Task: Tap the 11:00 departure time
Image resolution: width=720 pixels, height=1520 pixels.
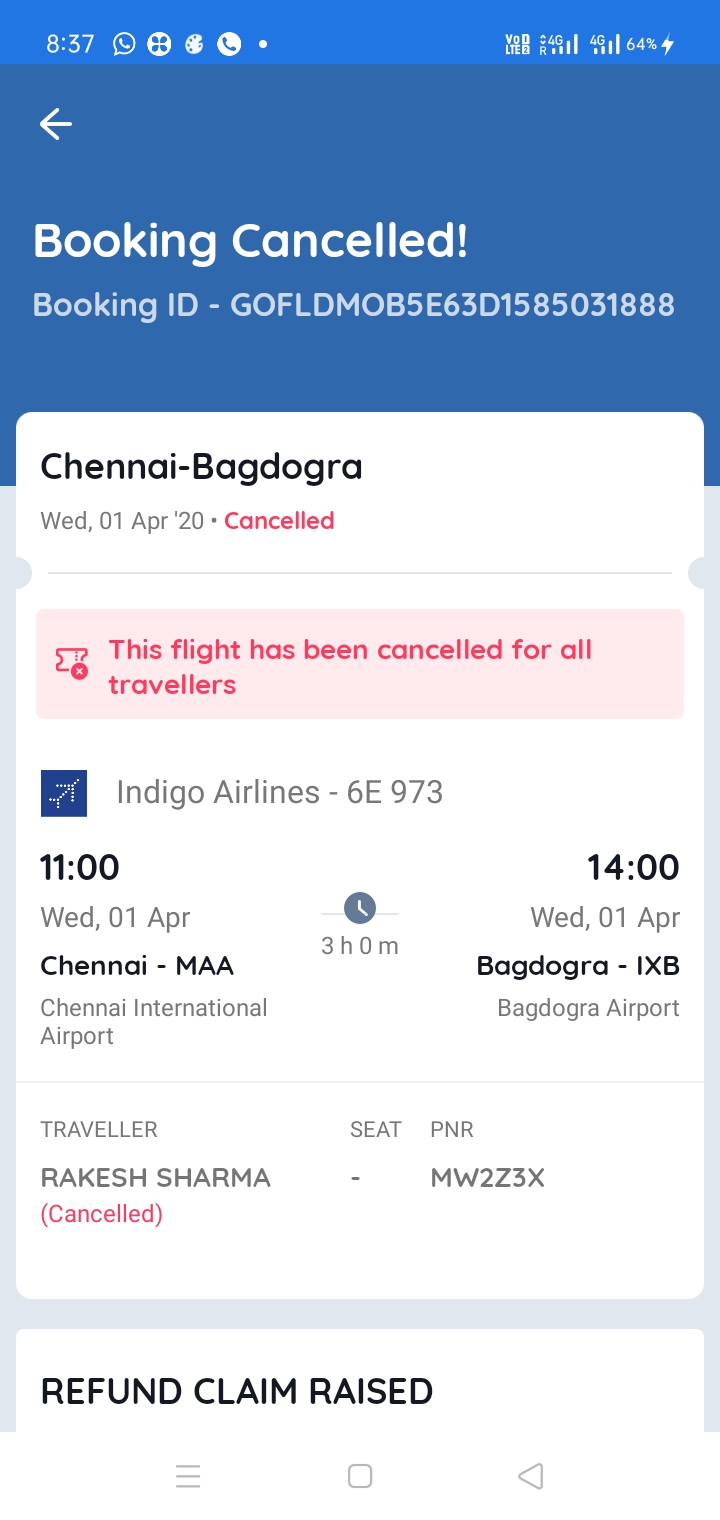Action: [x=80, y=867]
